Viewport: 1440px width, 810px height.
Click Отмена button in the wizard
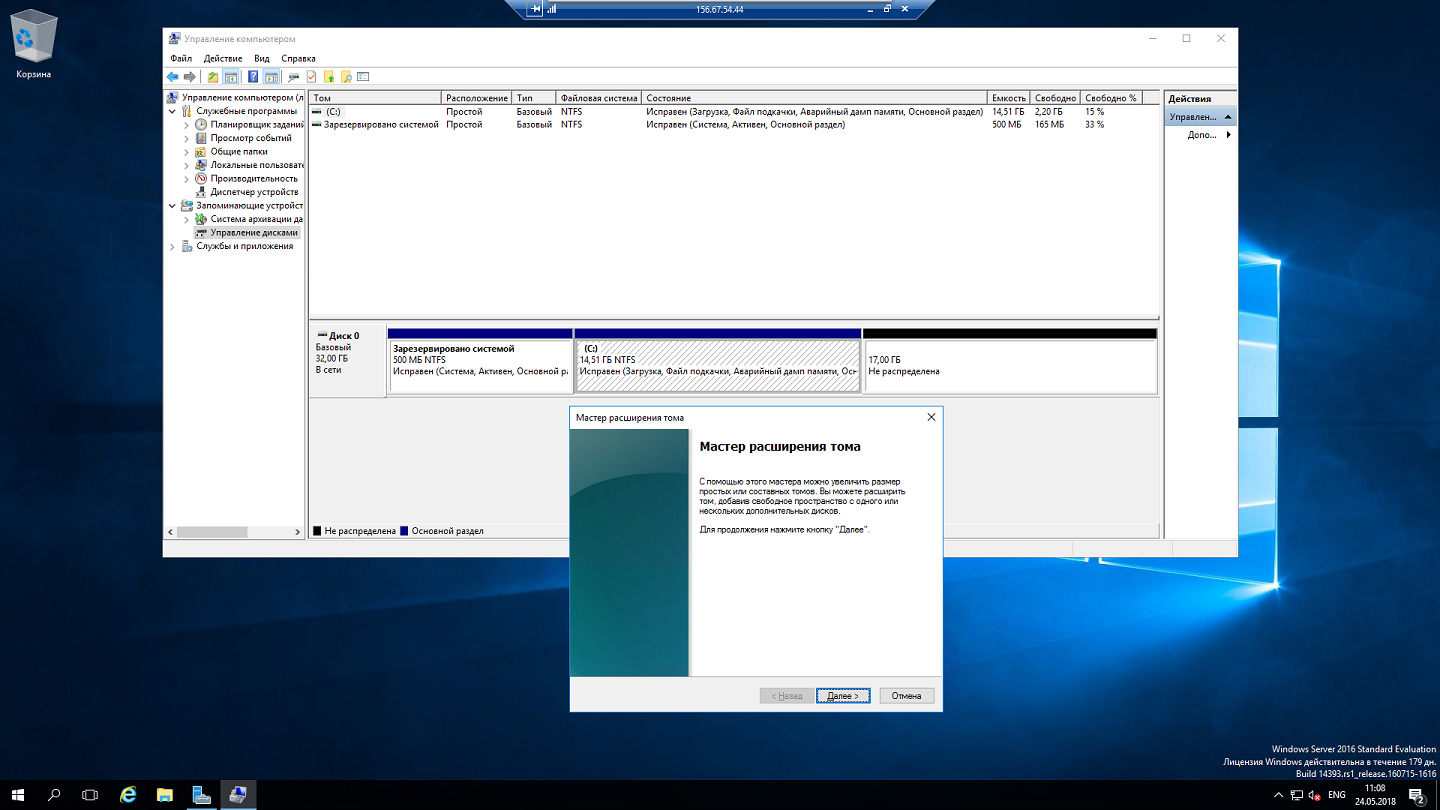pyautogui.click(x=906, y=696)
